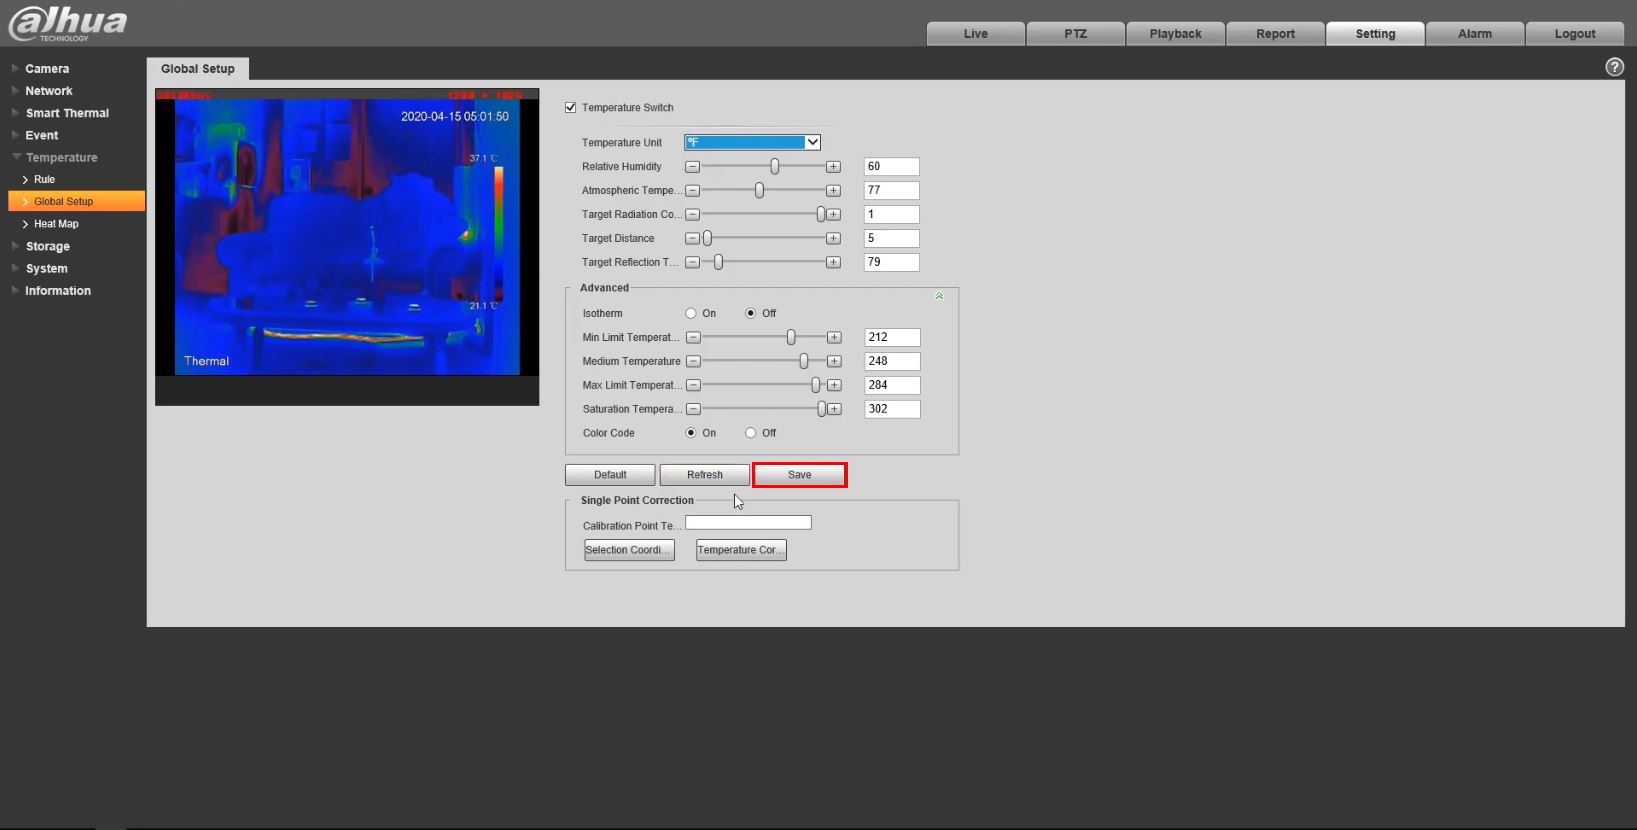1637x830 pixels.
Task: Increase Relative Humidity with plus icon
Action: 833,167
